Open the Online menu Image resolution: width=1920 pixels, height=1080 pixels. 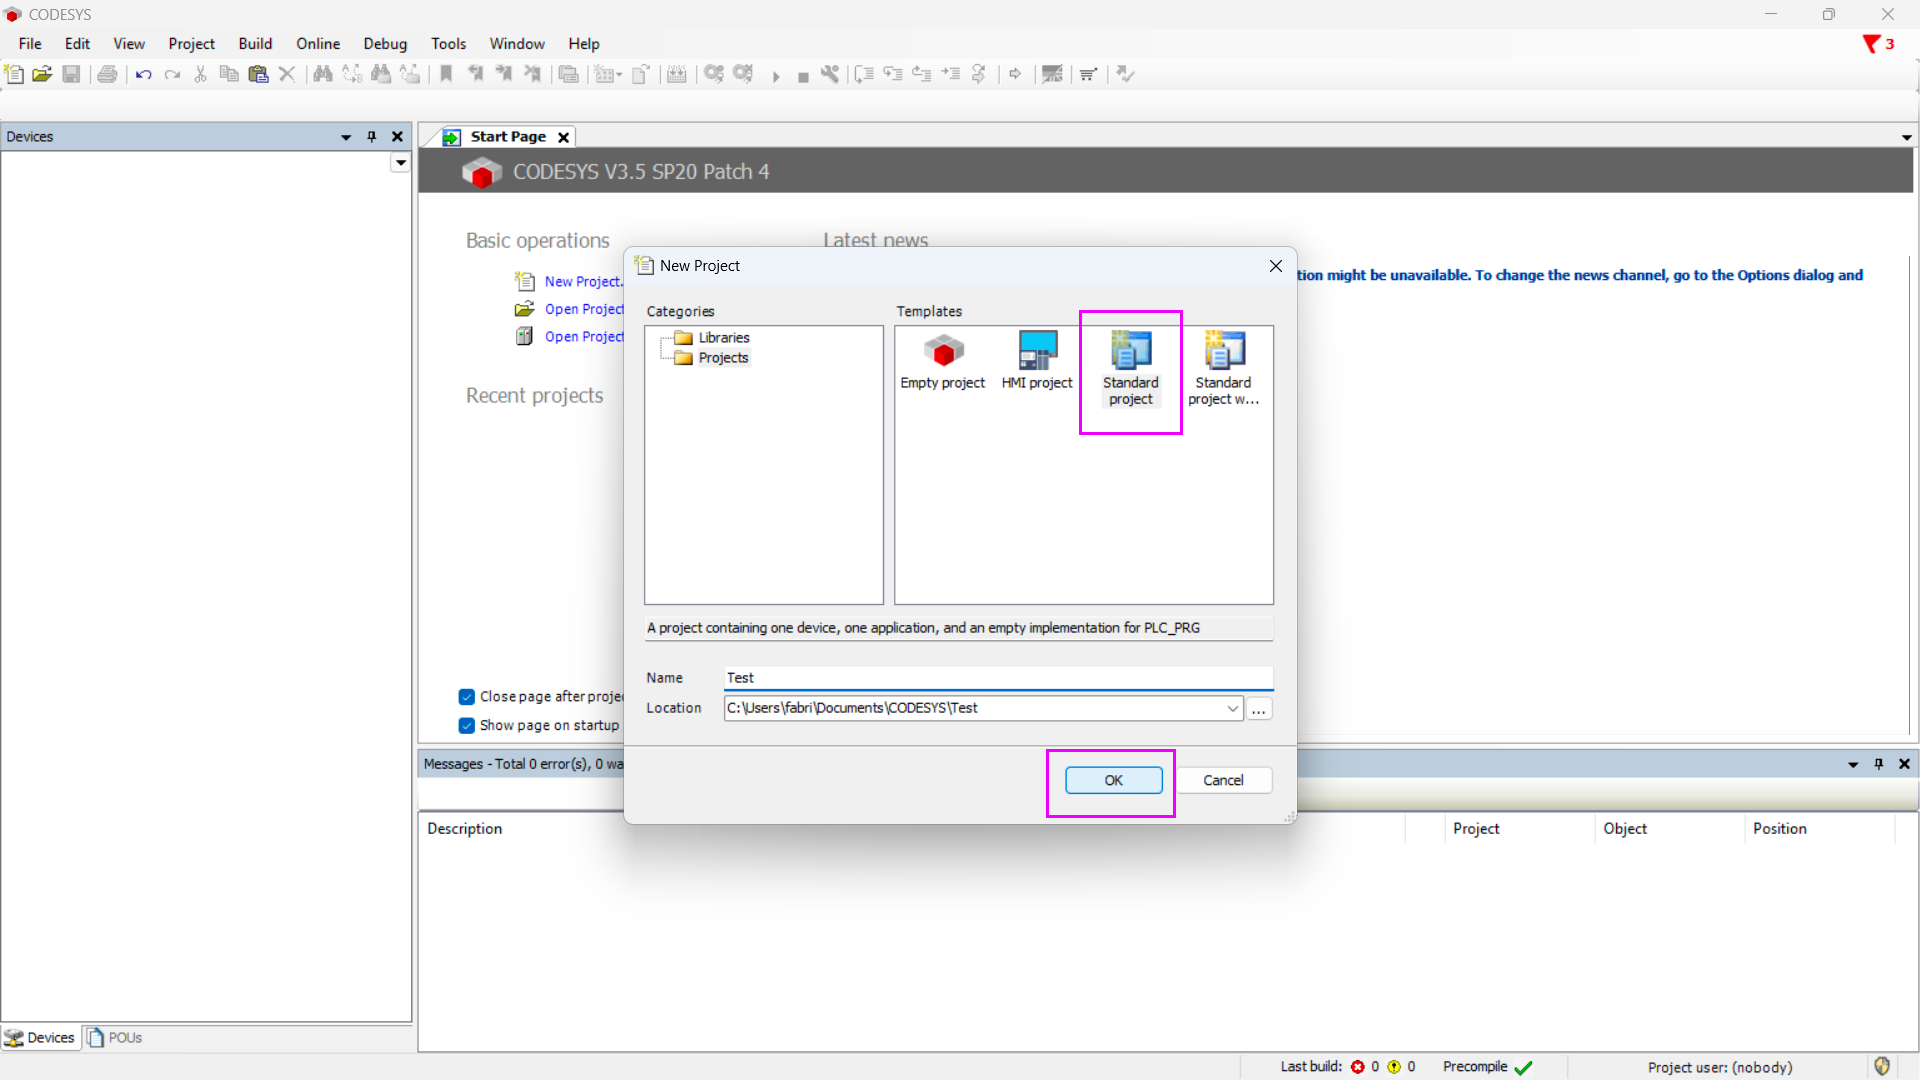coord(317,44)
